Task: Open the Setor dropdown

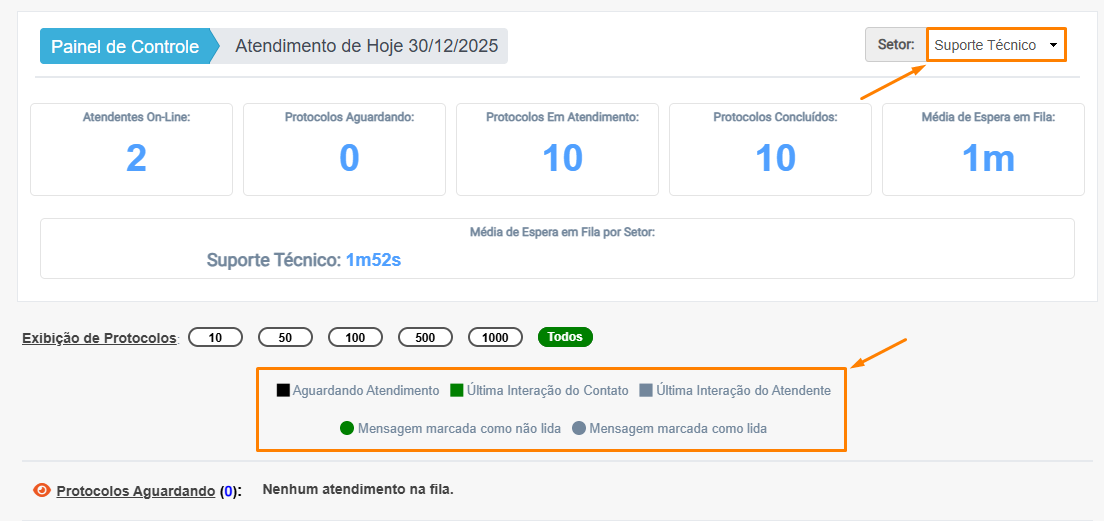Action: tap(994, 45)
